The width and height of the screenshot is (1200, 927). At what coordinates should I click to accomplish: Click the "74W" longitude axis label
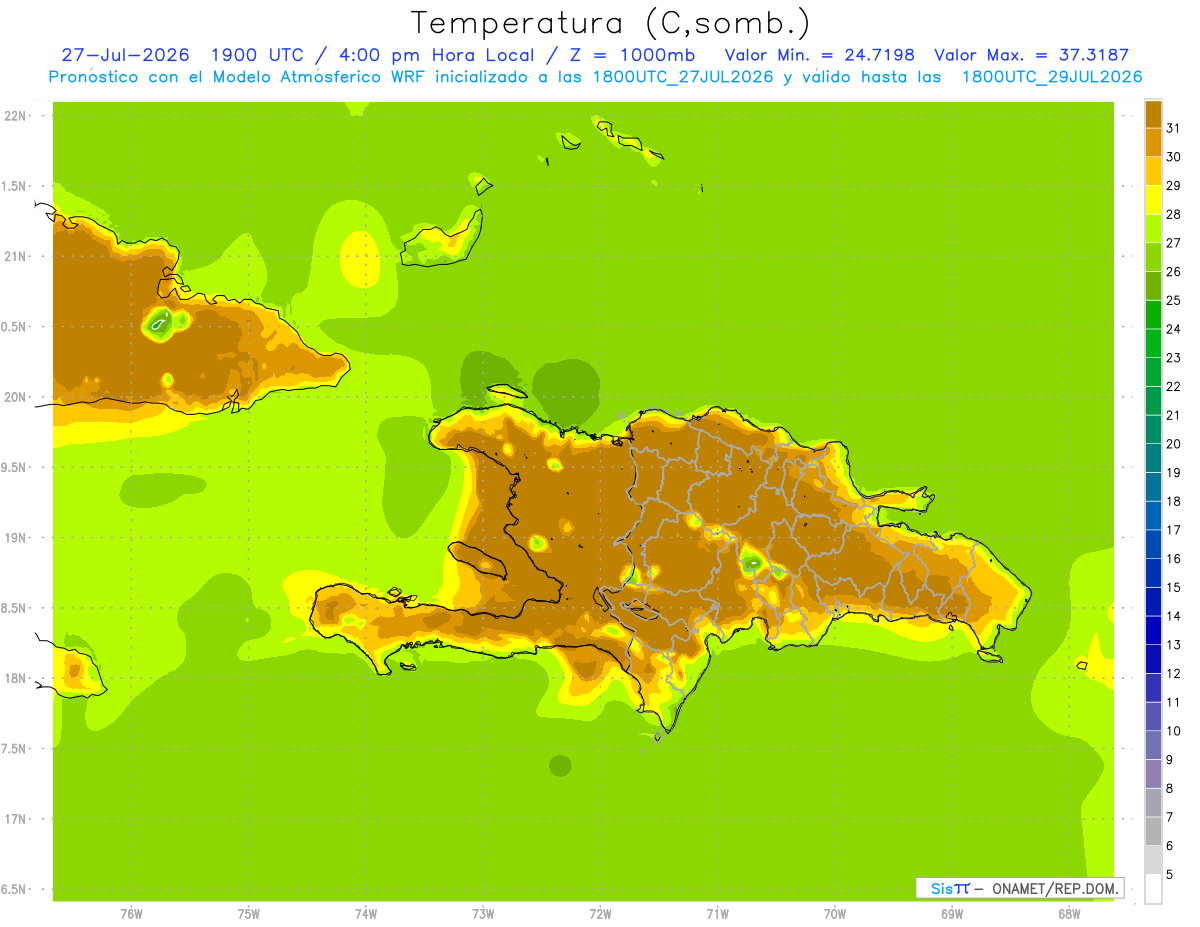pyautogui.click(x=366, y=914)
